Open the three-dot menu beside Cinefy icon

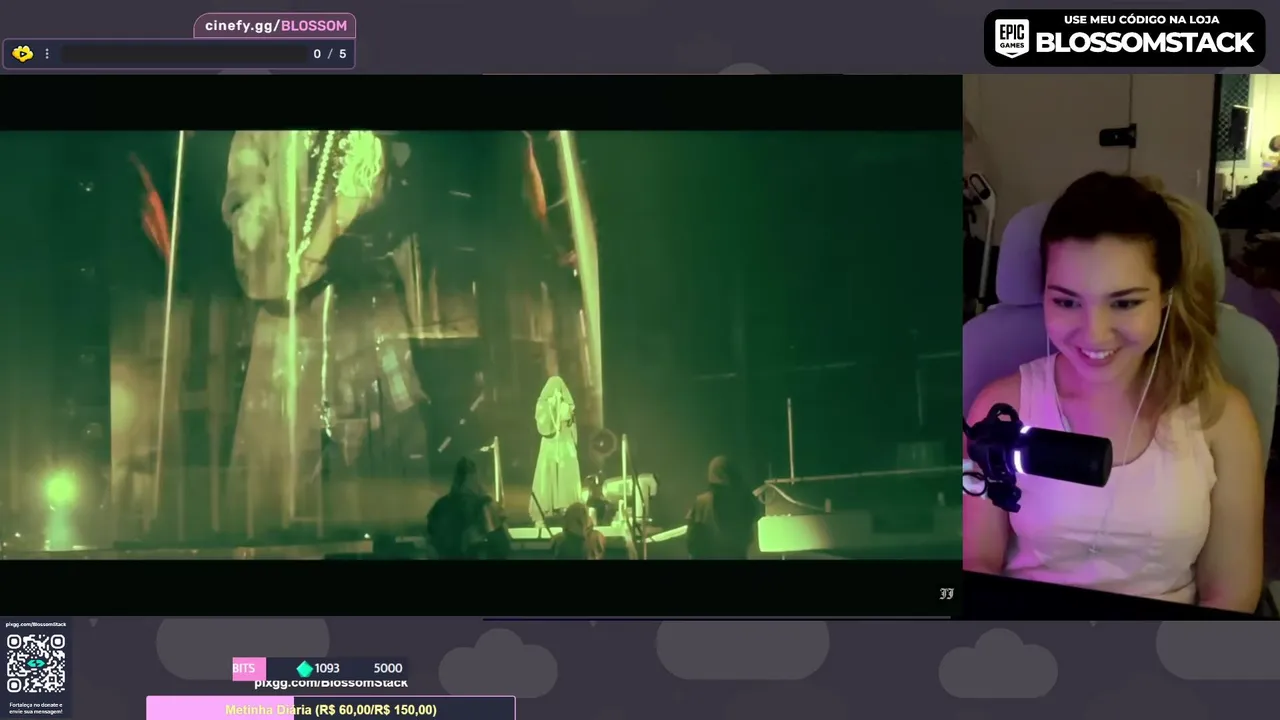(46, 54)
